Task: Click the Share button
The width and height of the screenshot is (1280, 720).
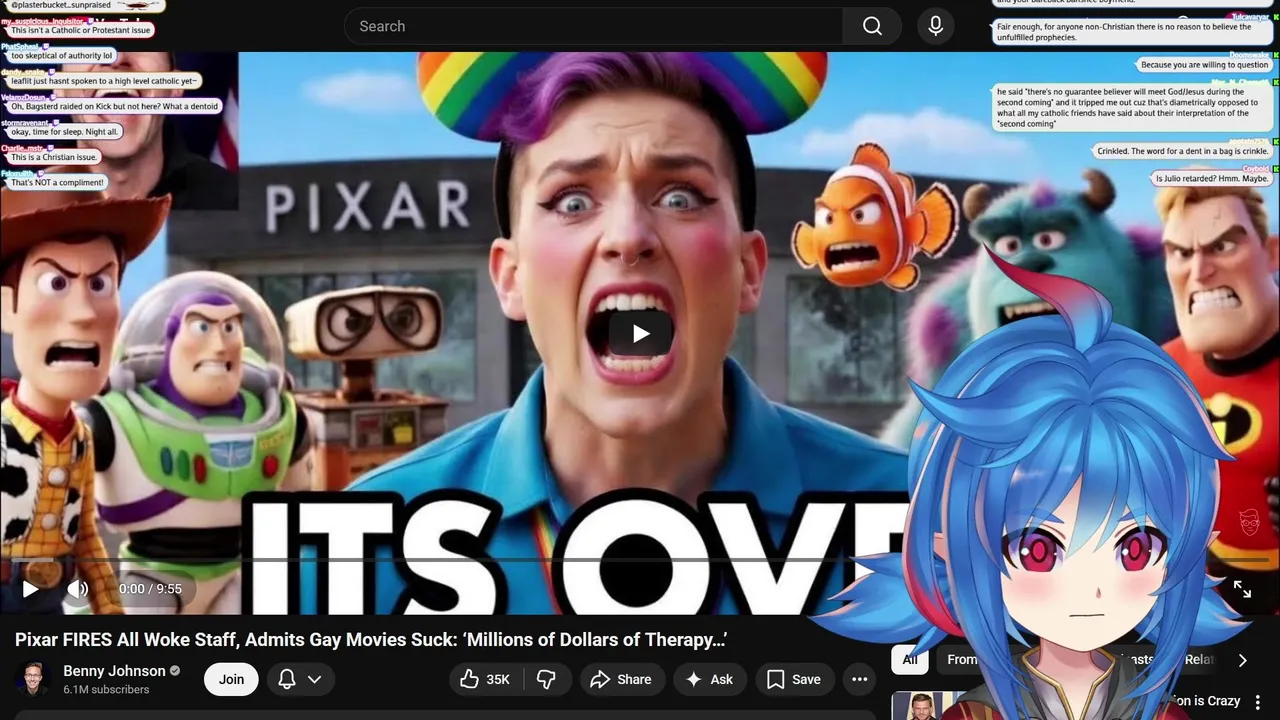Action: pyautogui.click(x=621, y=679)
